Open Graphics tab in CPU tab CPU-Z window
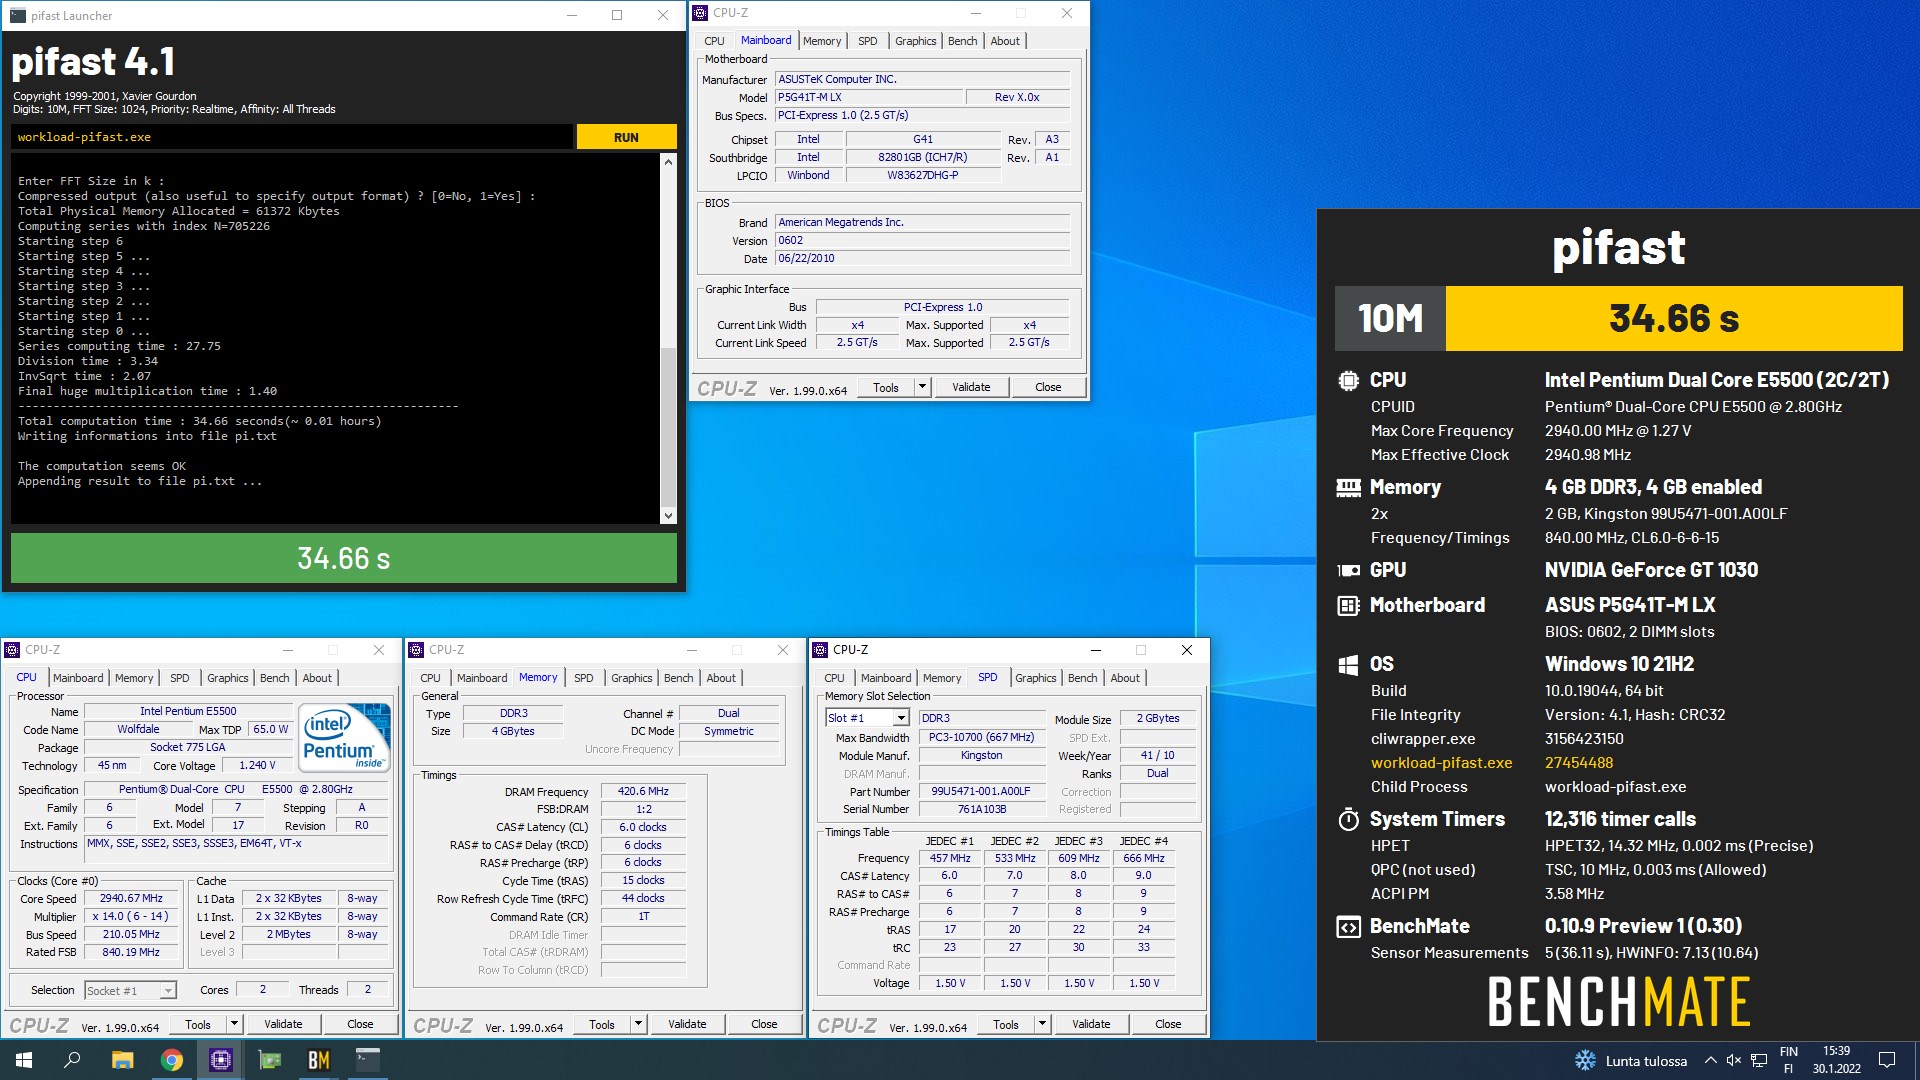 (227, 678)
